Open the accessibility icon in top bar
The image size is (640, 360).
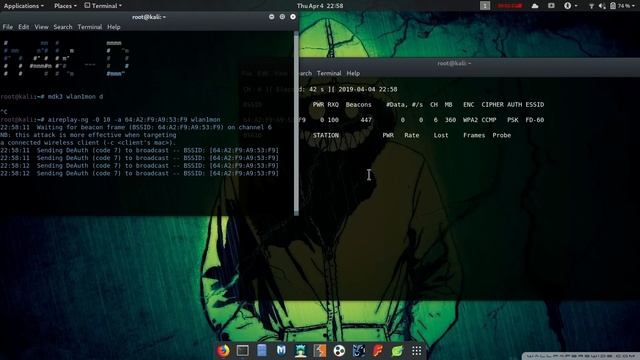pos(567,6)
